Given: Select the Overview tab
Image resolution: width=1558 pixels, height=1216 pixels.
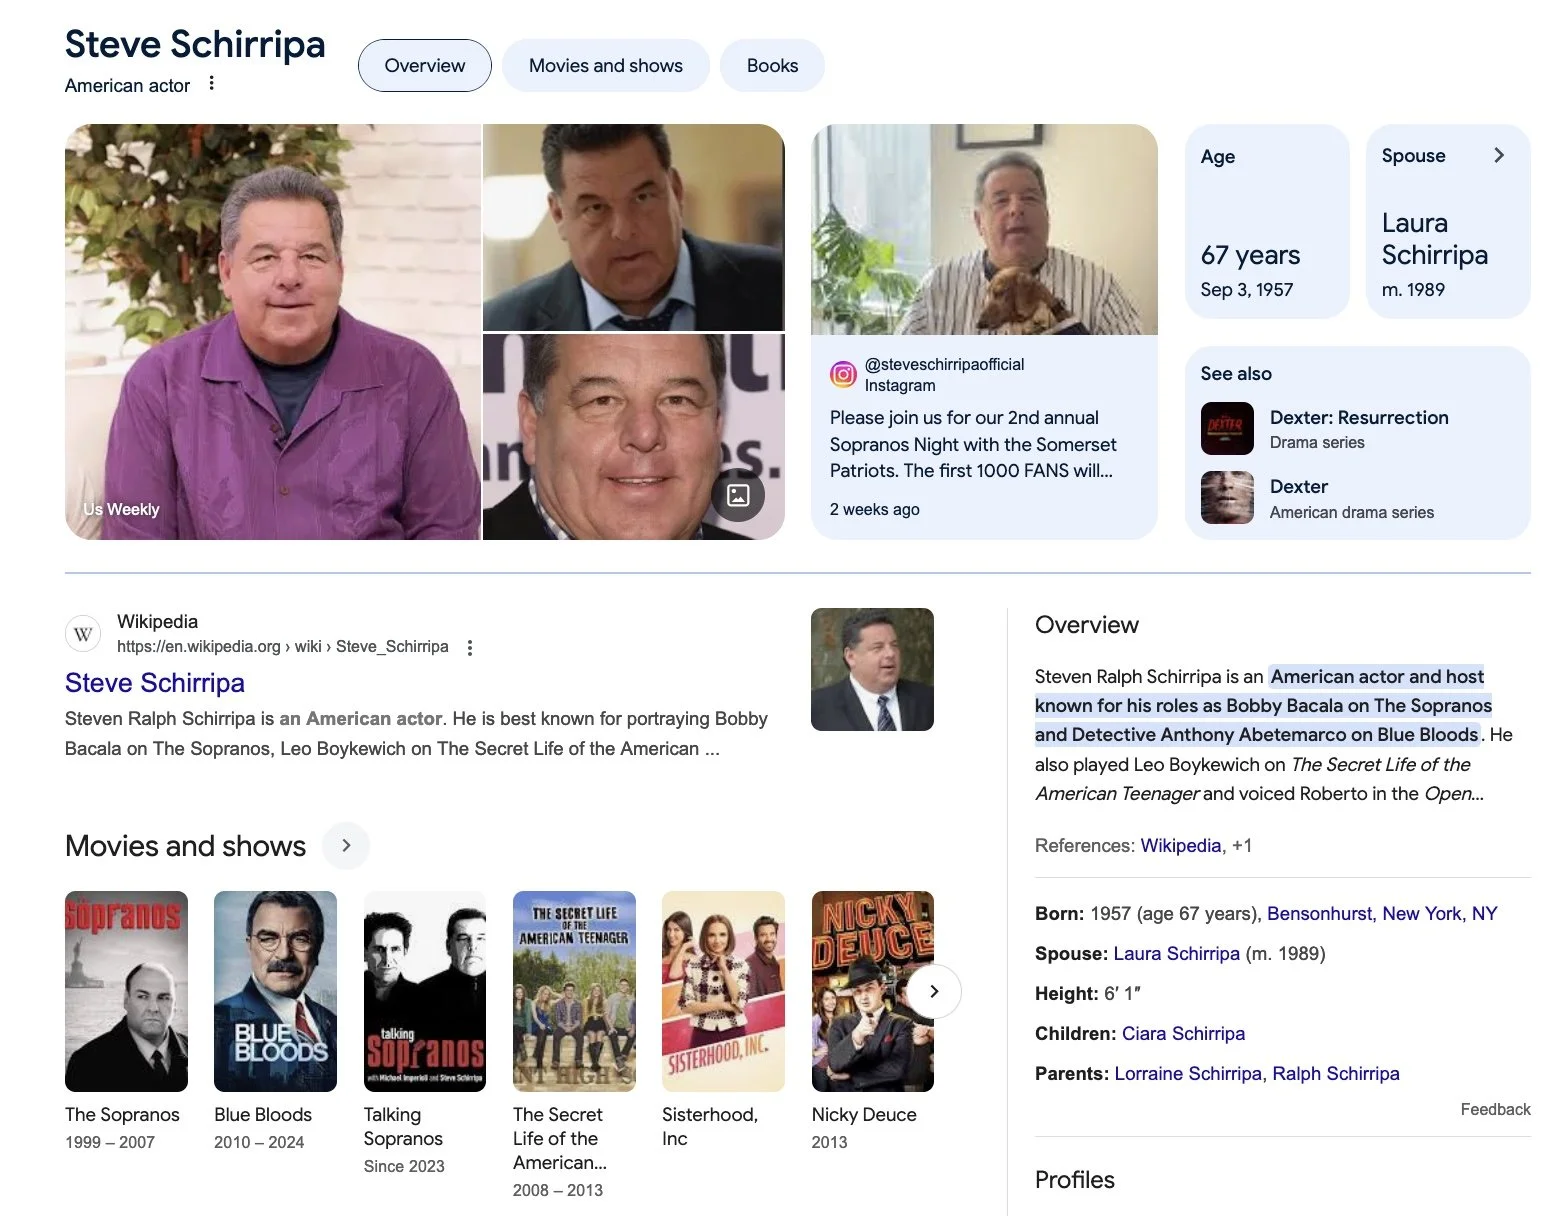Looking at the screenshot, I should (425, 66).
